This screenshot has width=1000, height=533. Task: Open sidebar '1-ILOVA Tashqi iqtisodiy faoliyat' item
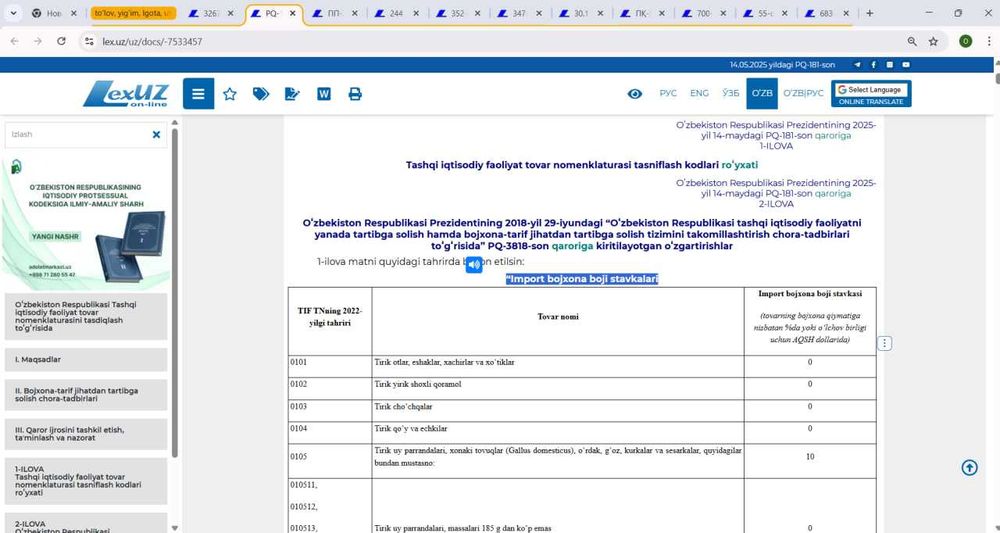(x=86, y=481)
